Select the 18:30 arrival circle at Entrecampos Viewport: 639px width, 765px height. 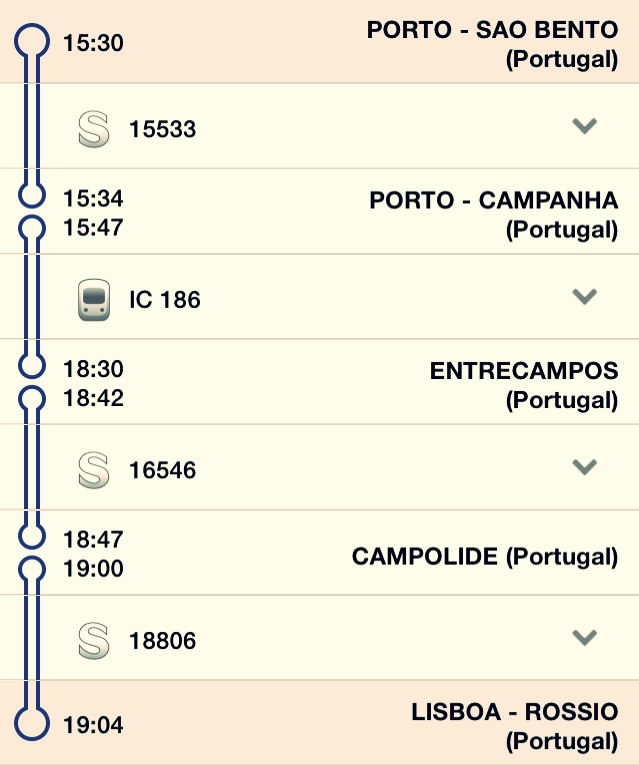[33, 366]
